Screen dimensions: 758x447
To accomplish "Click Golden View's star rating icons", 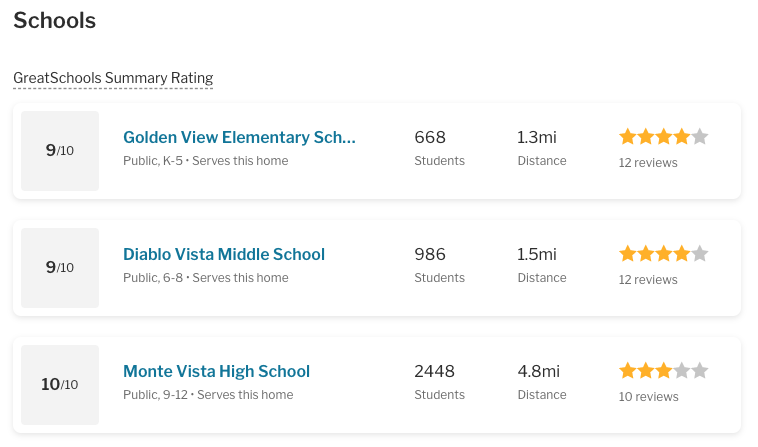I will click(x=663, y=137).
